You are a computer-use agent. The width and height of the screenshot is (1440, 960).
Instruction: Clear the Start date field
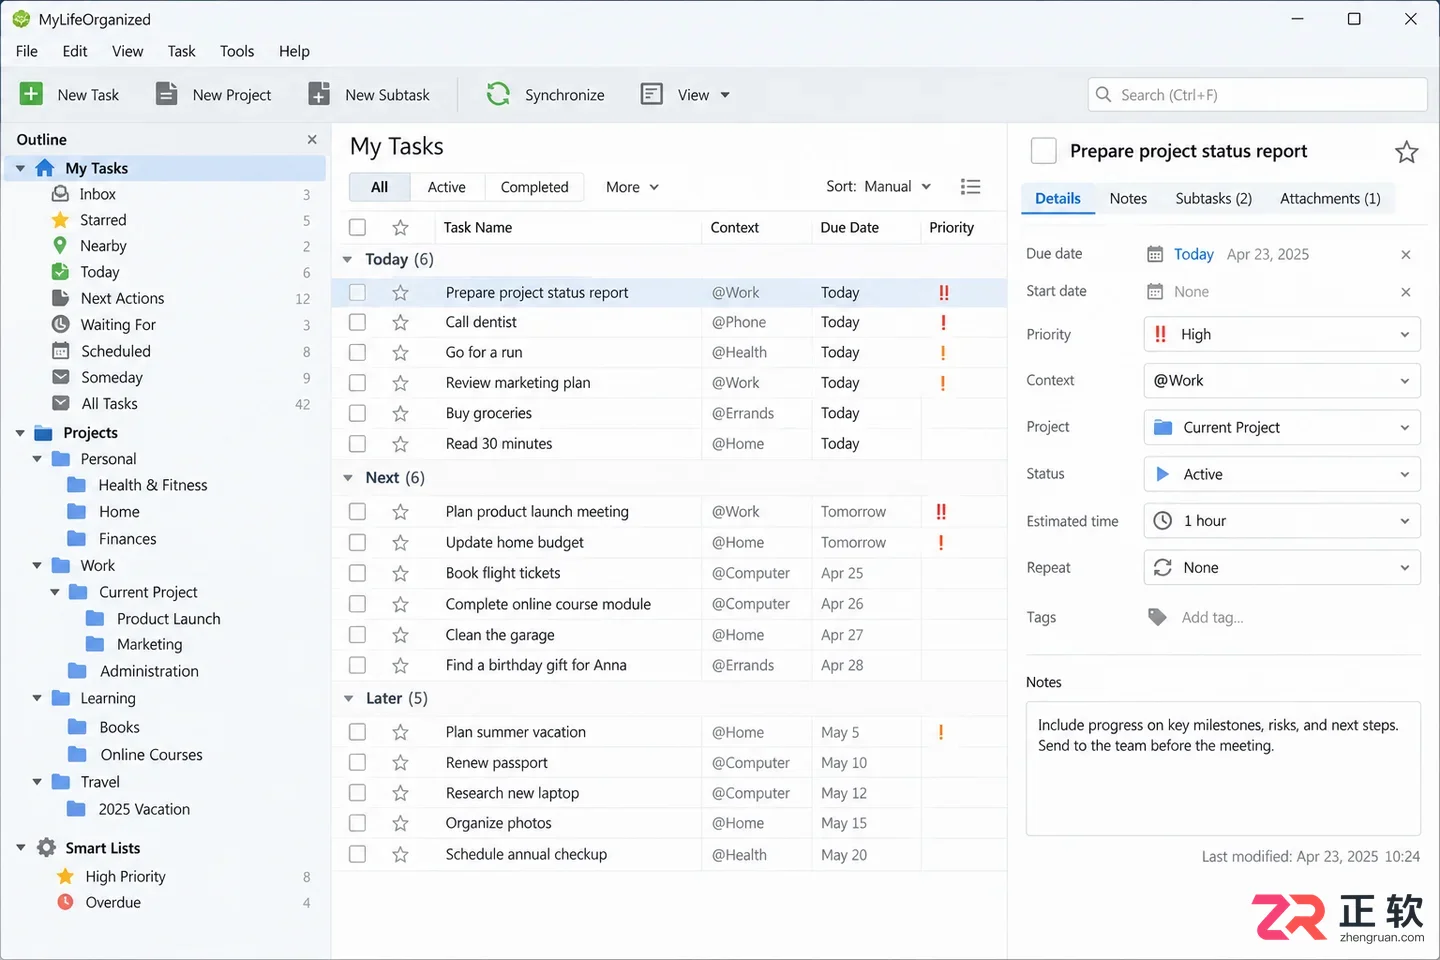[1405, 292]
